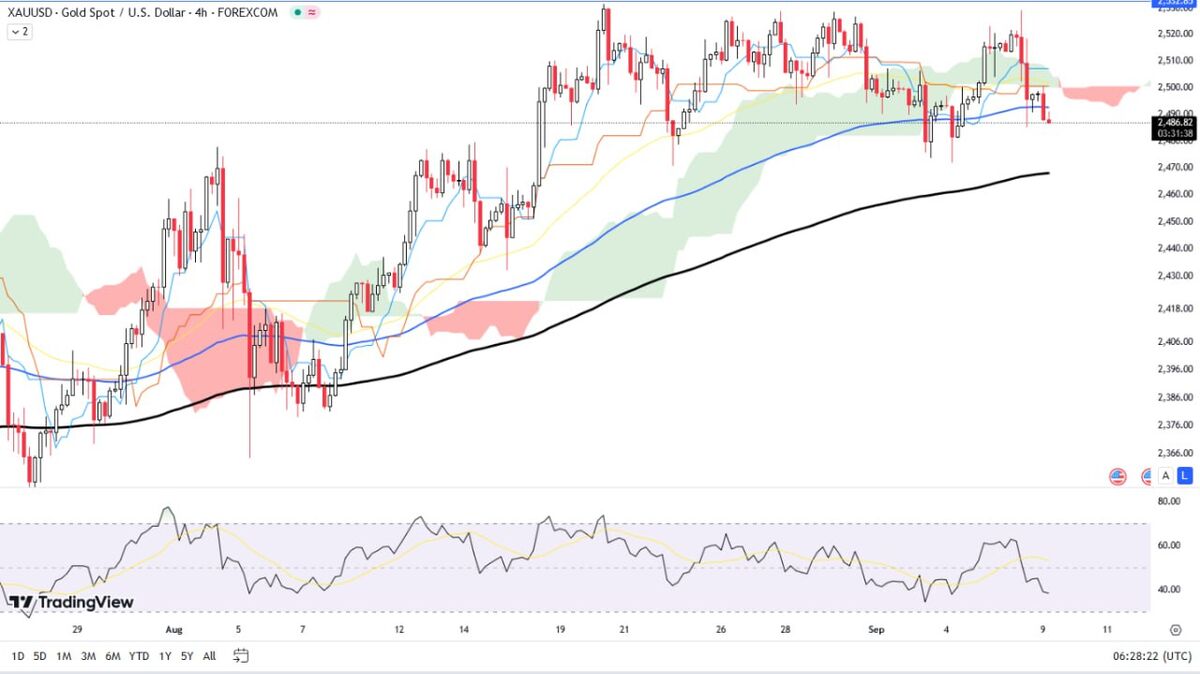
Task: Select the 1D time range
Action: pos(18,656)
